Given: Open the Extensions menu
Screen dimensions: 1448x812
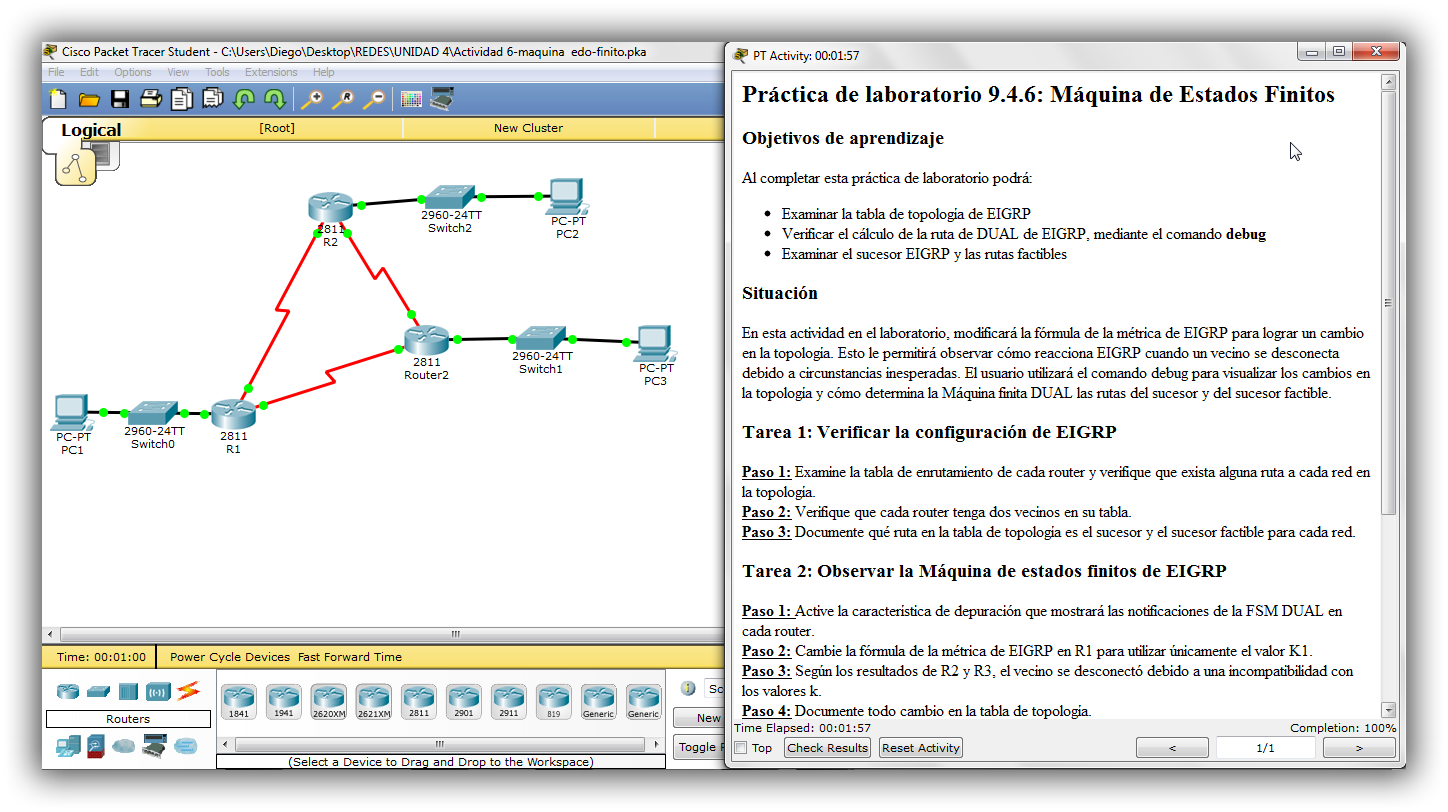Looking at the screenshot, I should 270,71.
